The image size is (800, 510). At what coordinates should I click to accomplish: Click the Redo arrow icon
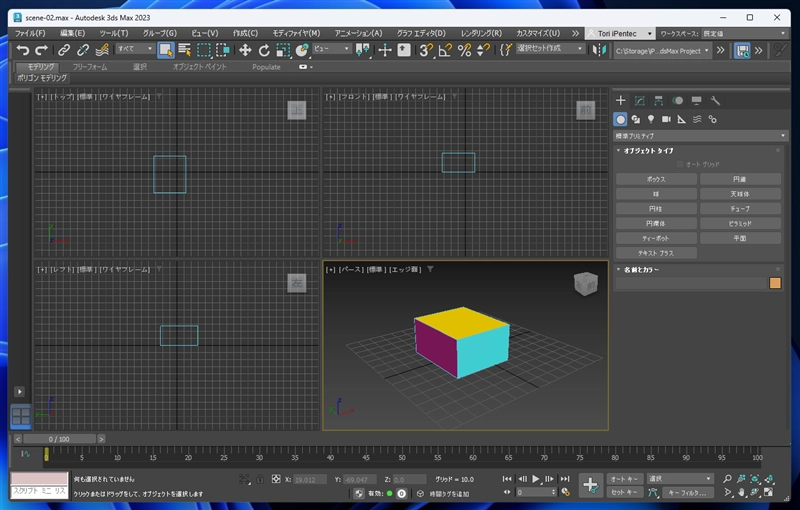pyautogui.click(x=41, y=50)
